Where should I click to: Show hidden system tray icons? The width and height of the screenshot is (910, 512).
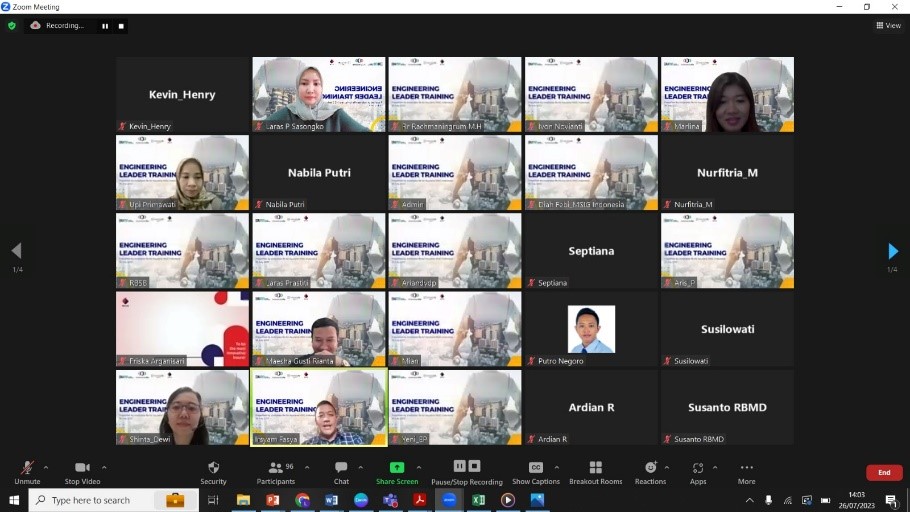coord(749,500)
